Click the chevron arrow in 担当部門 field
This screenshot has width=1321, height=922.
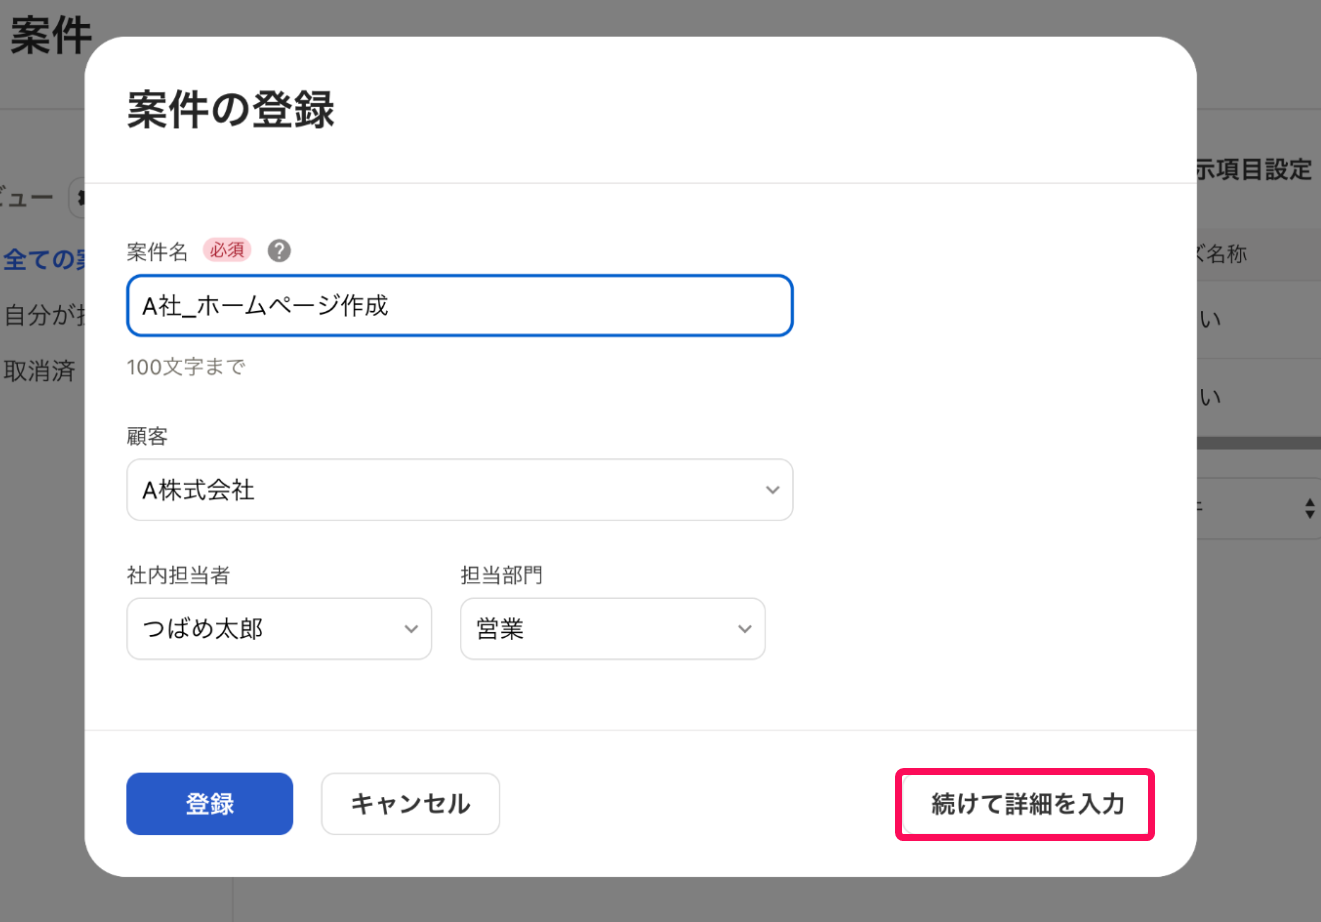point(744,629)
